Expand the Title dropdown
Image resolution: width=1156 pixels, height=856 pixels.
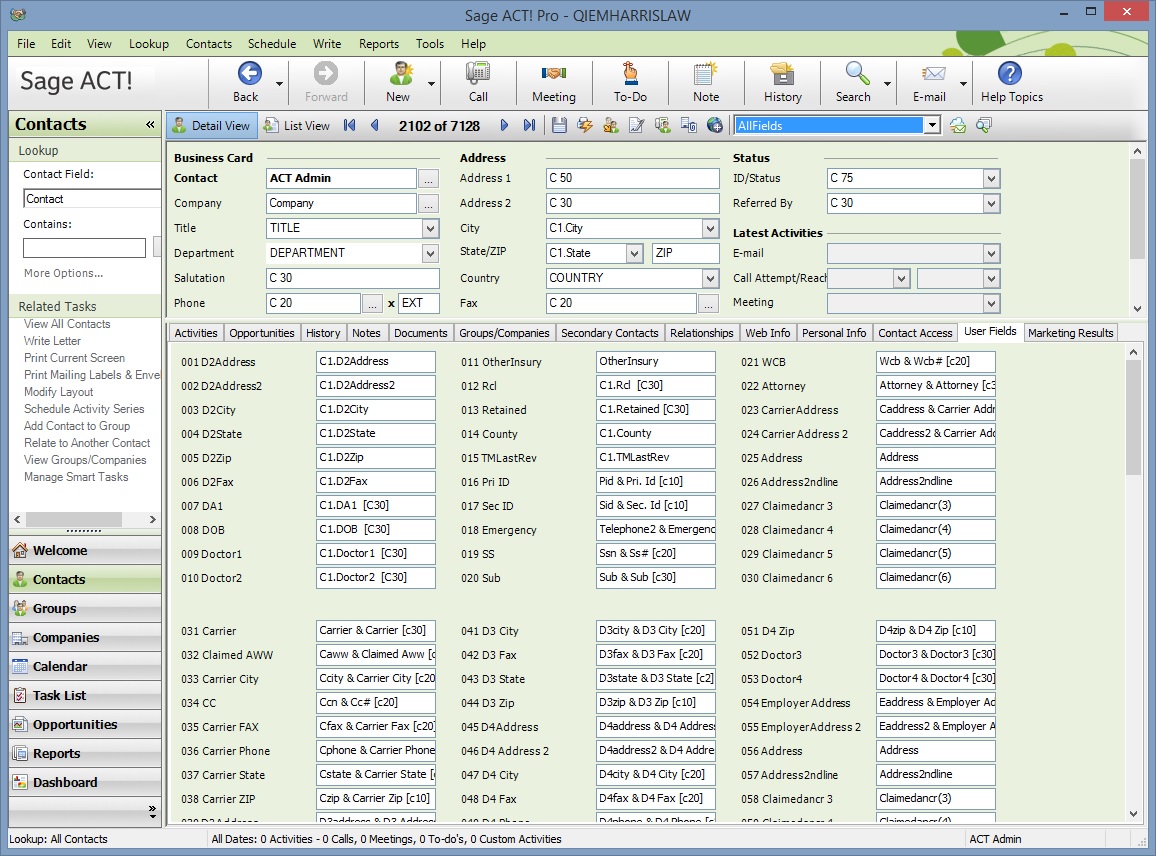click(431, 229)
